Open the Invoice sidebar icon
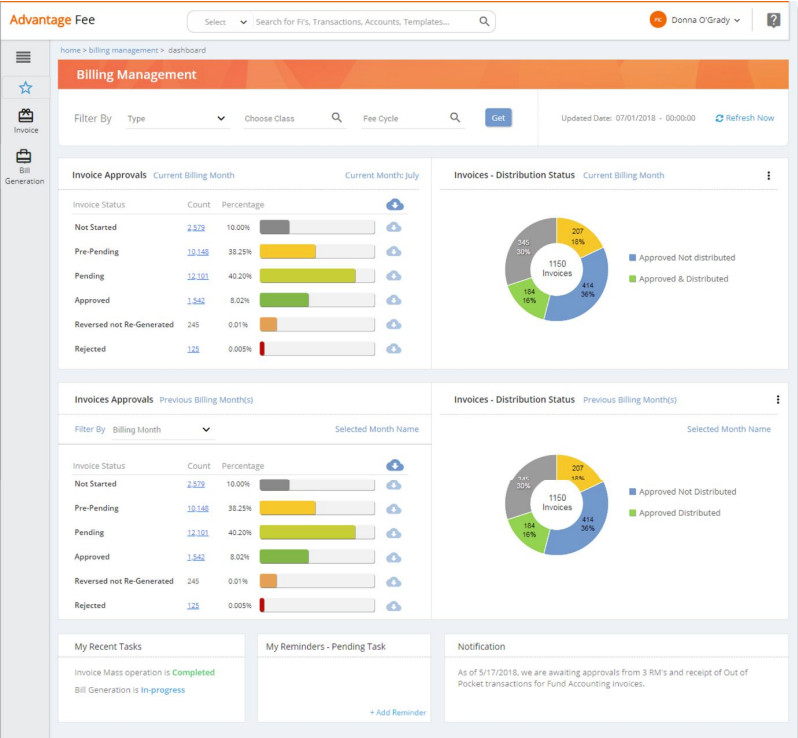 coord(25,121)
